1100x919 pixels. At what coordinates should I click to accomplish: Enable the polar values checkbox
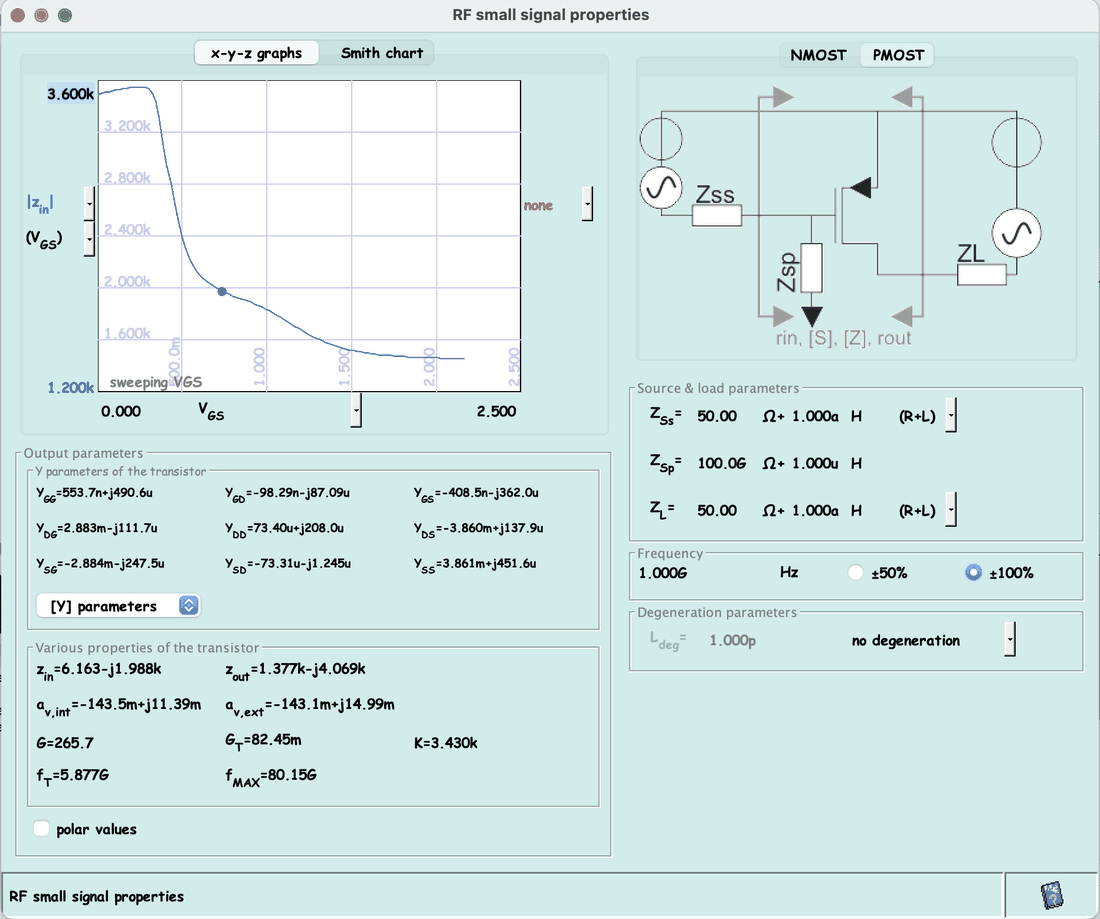coord(41,829)
